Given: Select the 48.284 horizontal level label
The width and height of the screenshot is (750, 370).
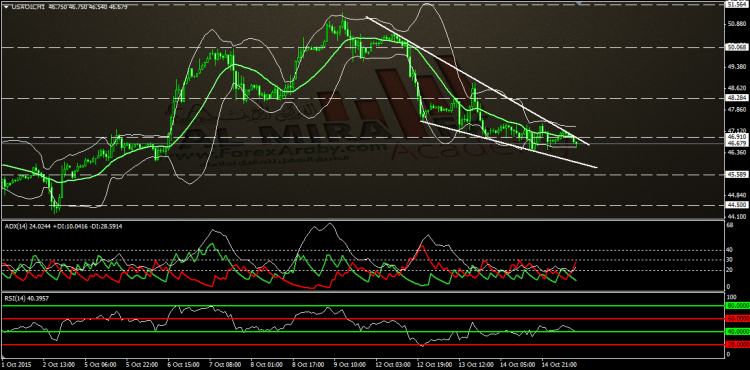Looking at the screenshot, I should (737, 98).
